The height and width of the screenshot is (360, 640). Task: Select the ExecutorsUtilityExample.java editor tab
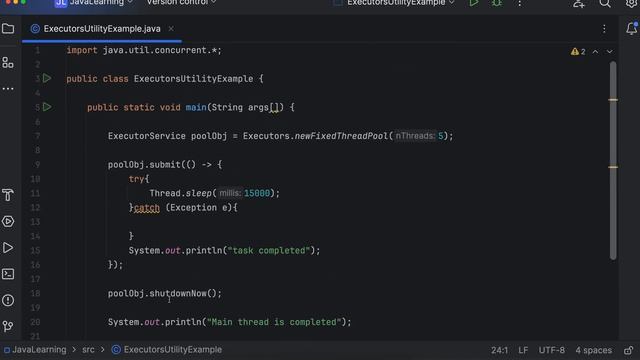click(x=102, y=29)
